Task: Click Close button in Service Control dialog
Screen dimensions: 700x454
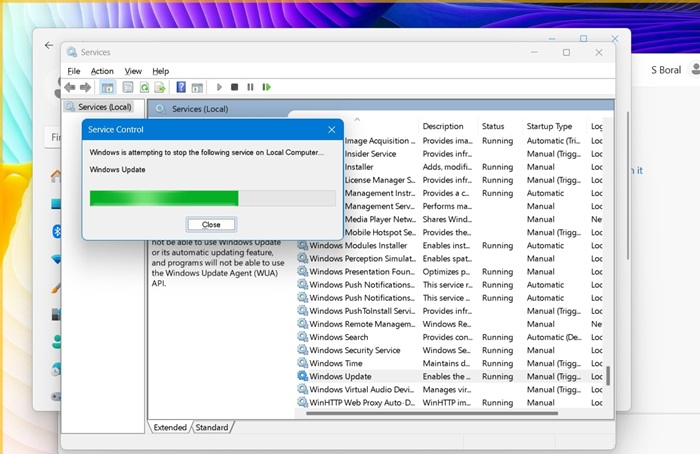Action: point(211,225)
